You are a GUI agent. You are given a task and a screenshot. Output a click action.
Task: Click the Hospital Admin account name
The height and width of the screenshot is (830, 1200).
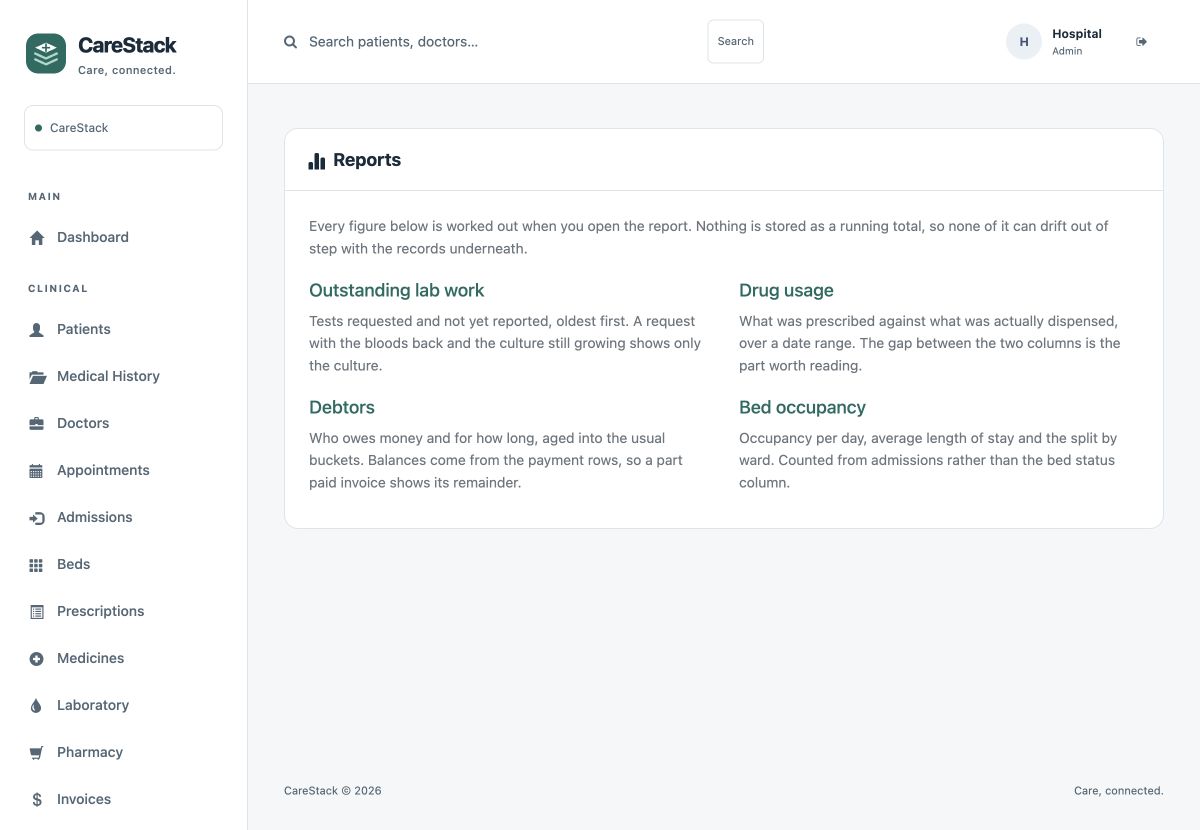[x=1077, y=42]
